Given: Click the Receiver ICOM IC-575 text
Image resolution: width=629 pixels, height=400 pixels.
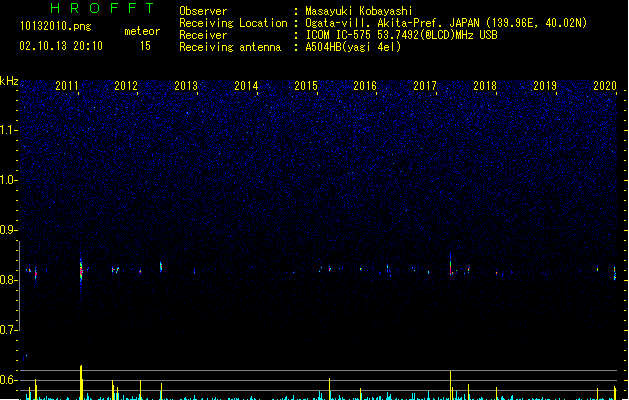Looking at the screenshot, I should tap(402, 35).
